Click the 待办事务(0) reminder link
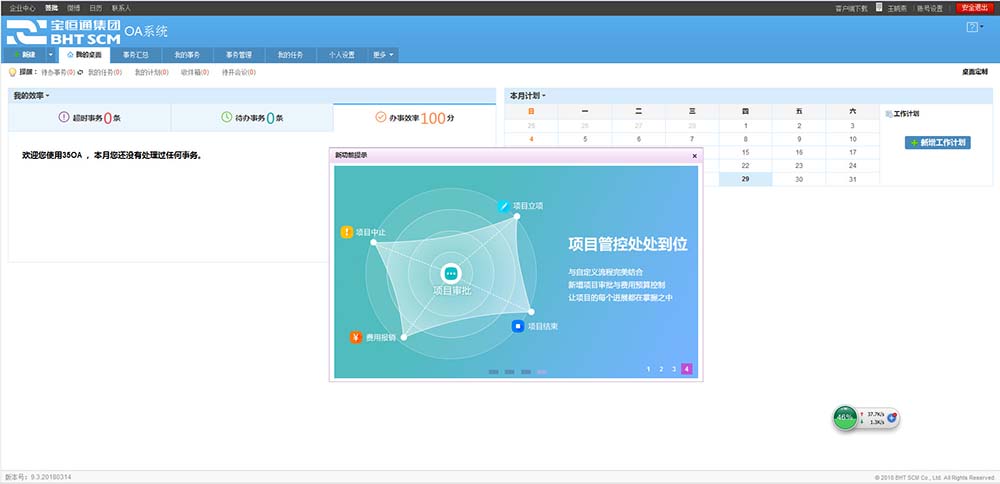 (x=59, y=73)
